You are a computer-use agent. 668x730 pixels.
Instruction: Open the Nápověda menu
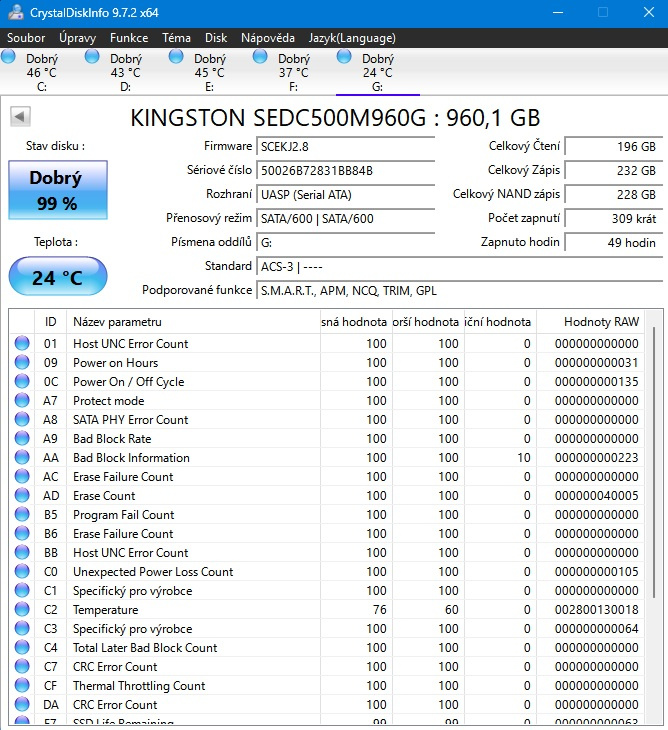tap(268, 38)
